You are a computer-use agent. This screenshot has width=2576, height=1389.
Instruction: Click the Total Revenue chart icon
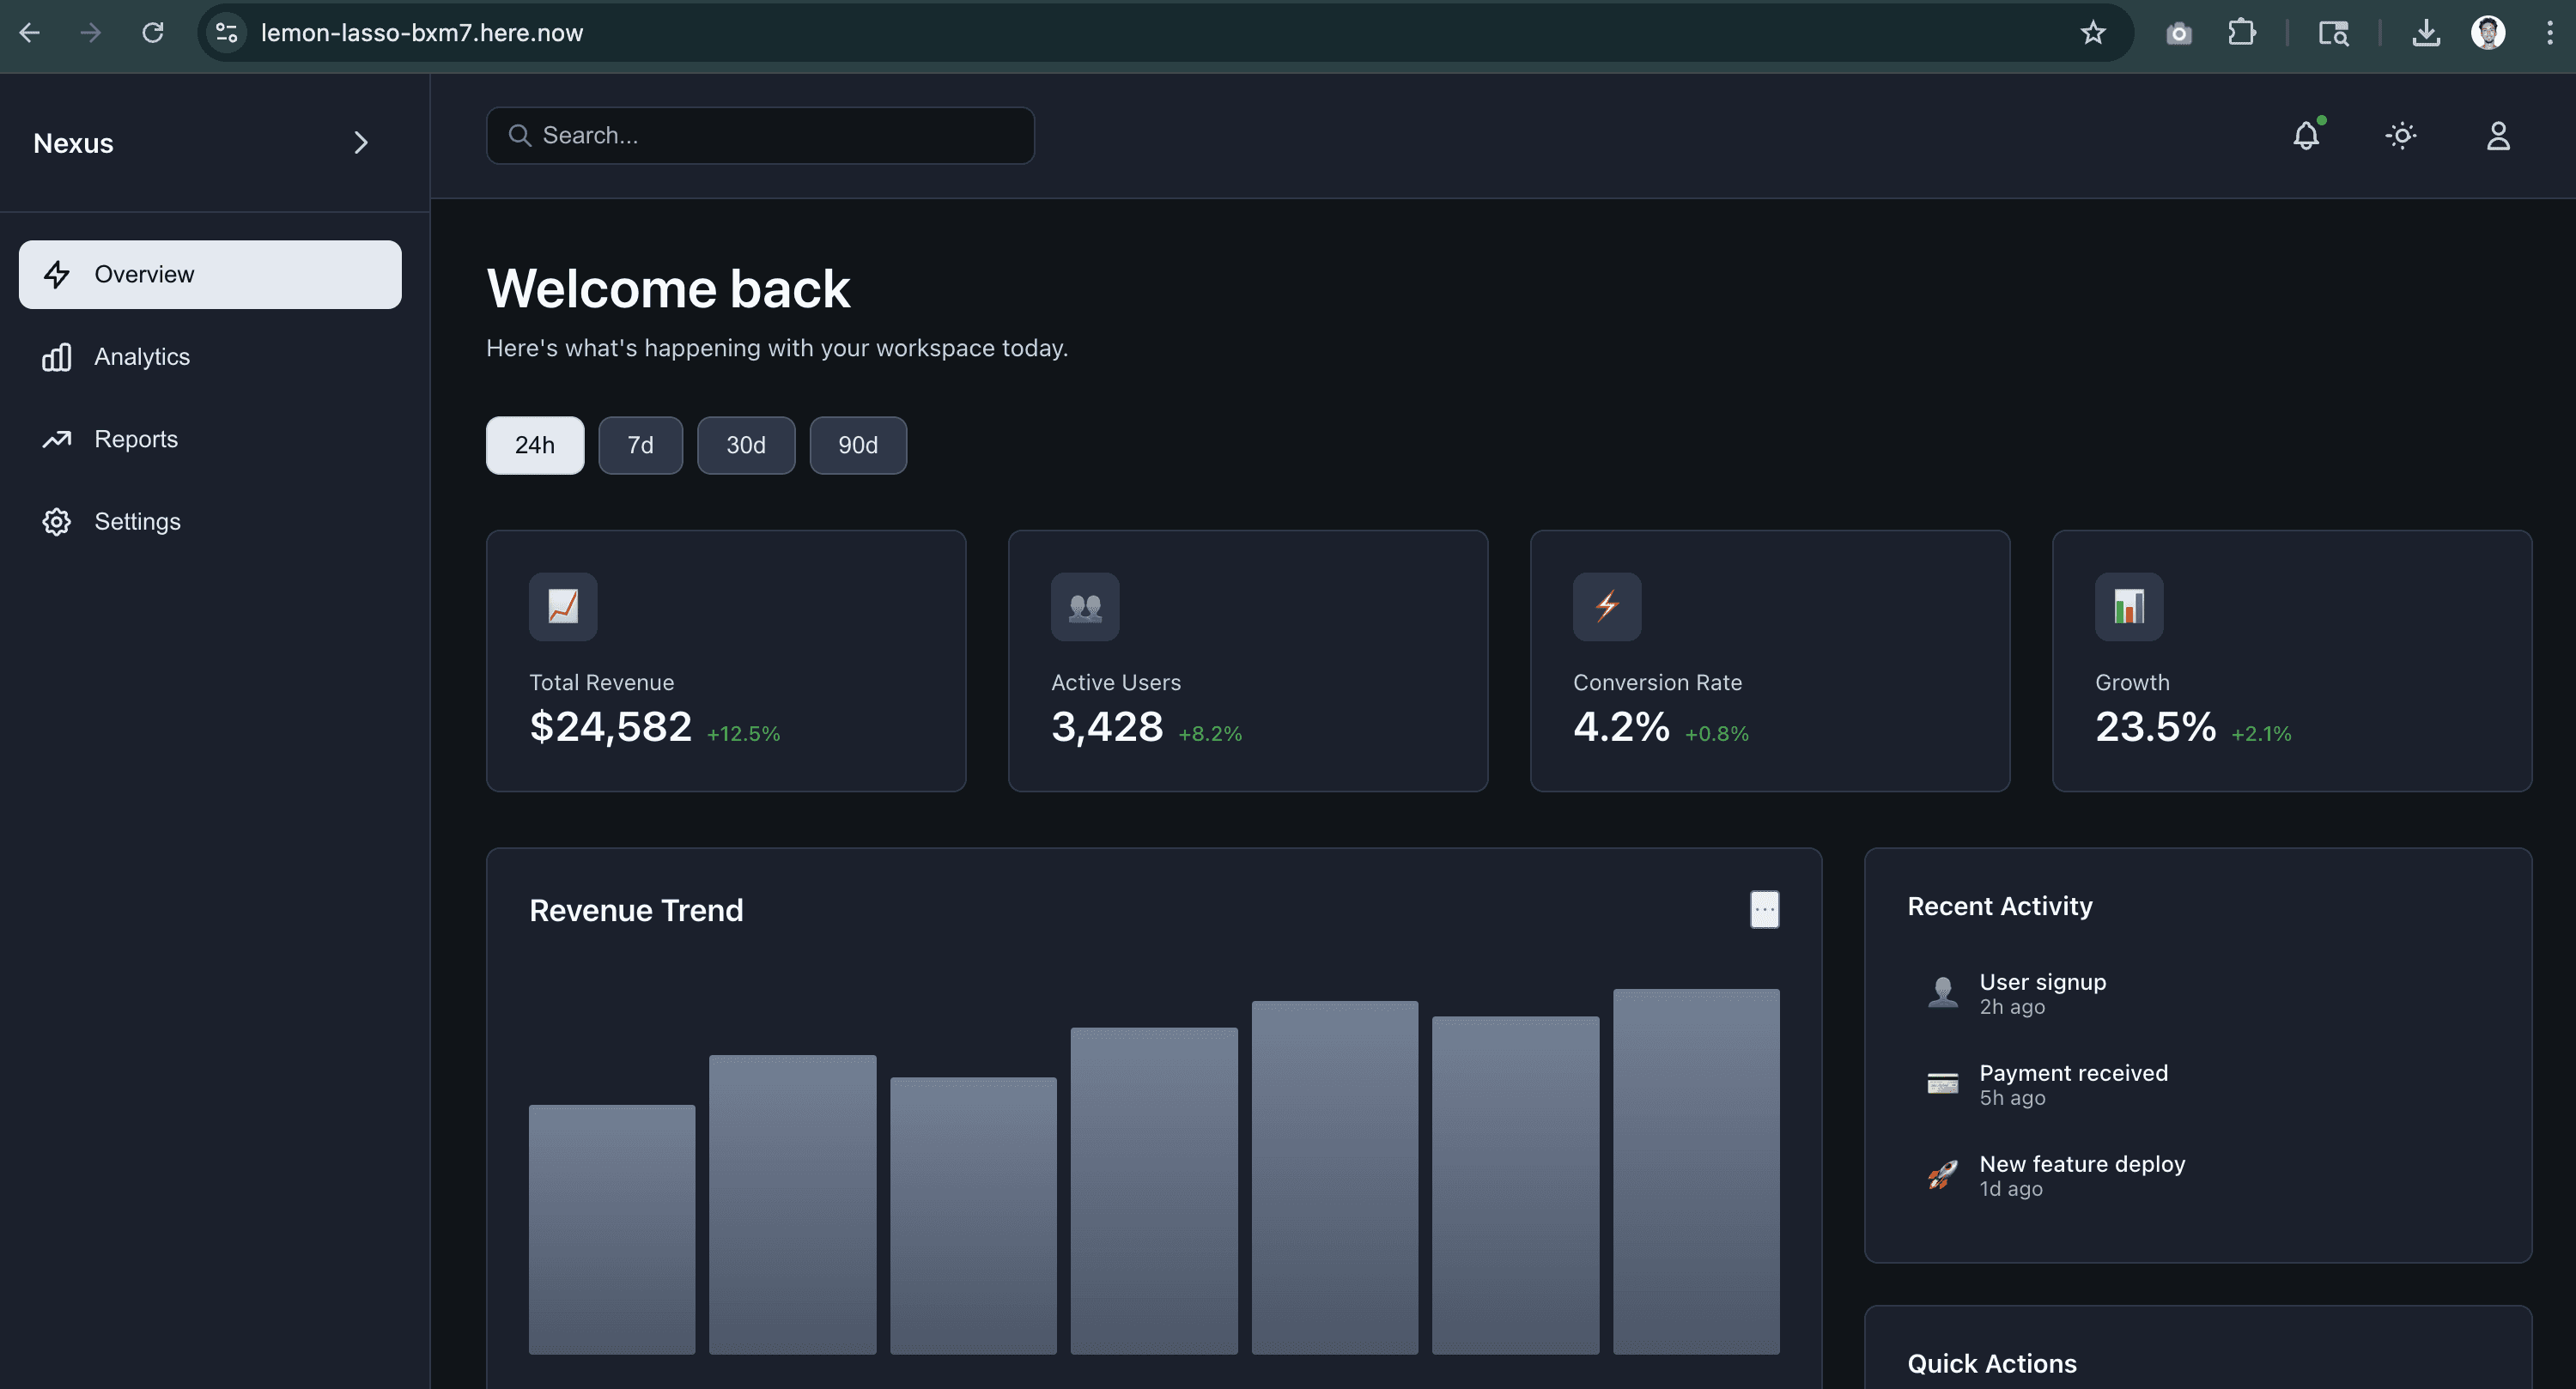point(563,606)
